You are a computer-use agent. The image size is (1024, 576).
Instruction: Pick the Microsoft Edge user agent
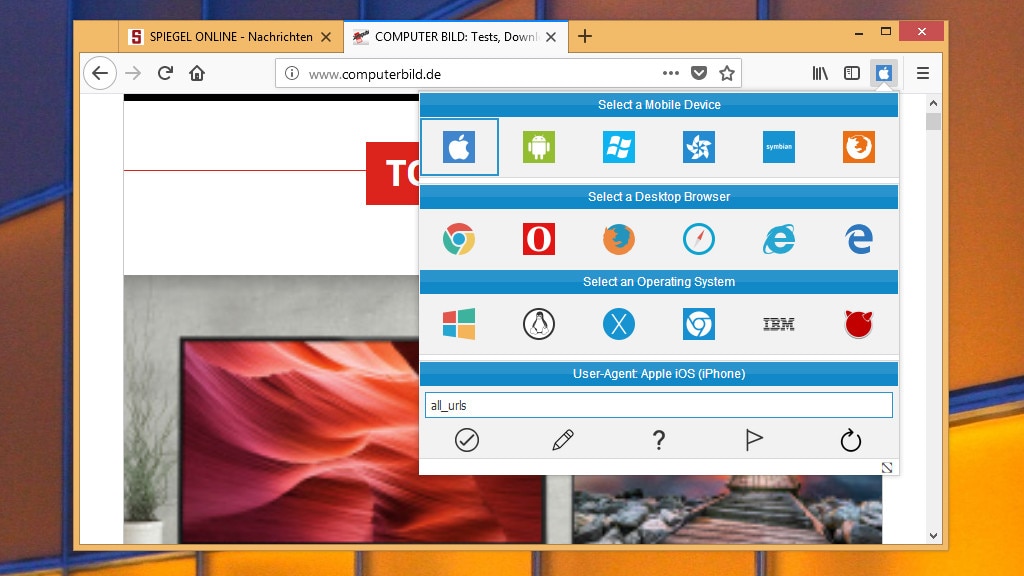pos(859,238)
